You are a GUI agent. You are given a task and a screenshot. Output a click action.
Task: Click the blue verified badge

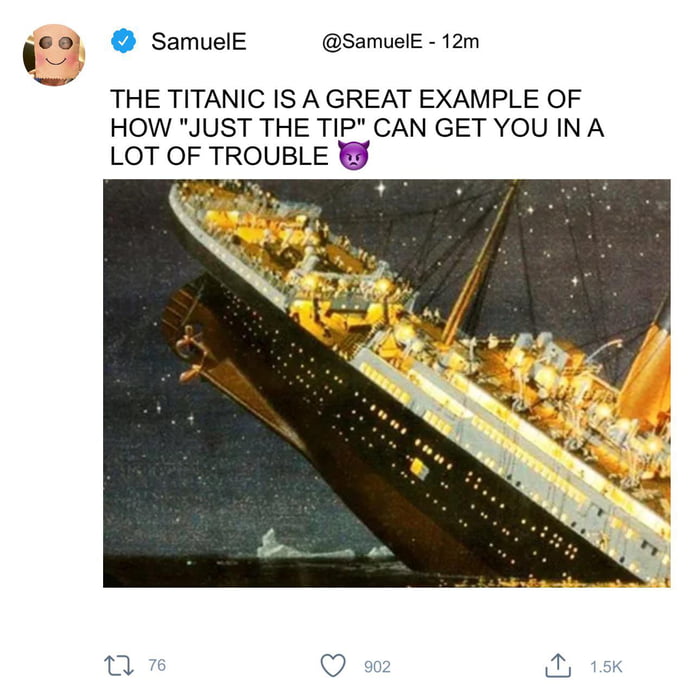click(124, 41)
